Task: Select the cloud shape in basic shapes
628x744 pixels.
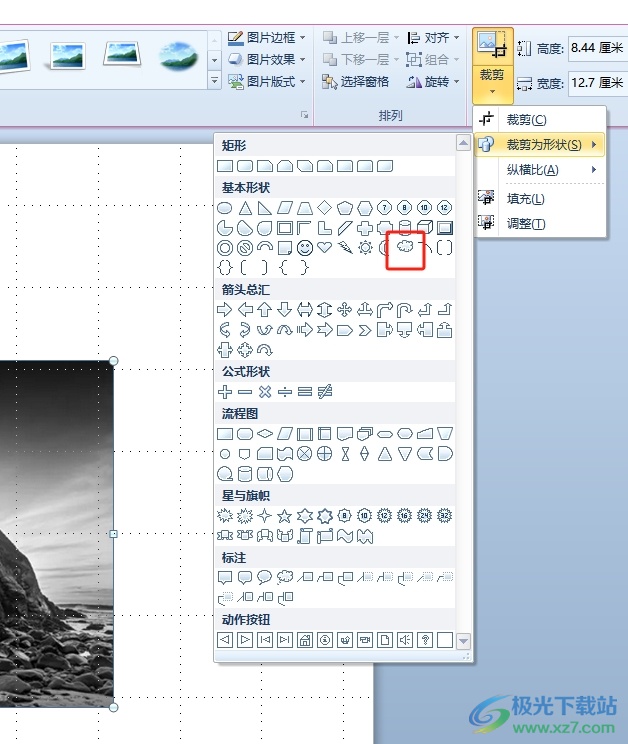Action: click(405, 246)
